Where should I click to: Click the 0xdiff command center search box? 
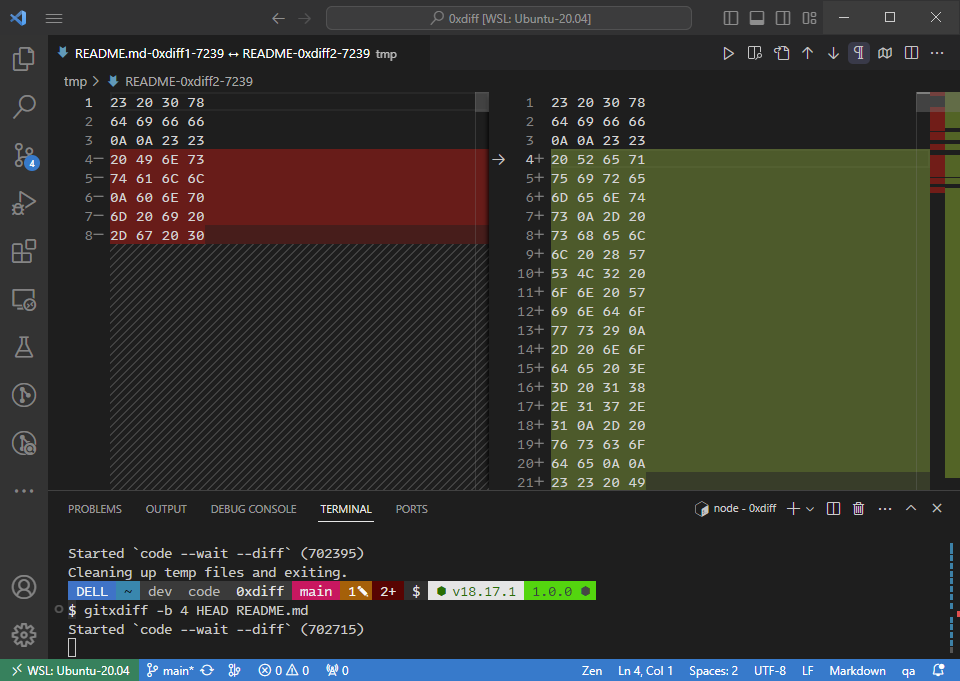click(x=509, y=18)
